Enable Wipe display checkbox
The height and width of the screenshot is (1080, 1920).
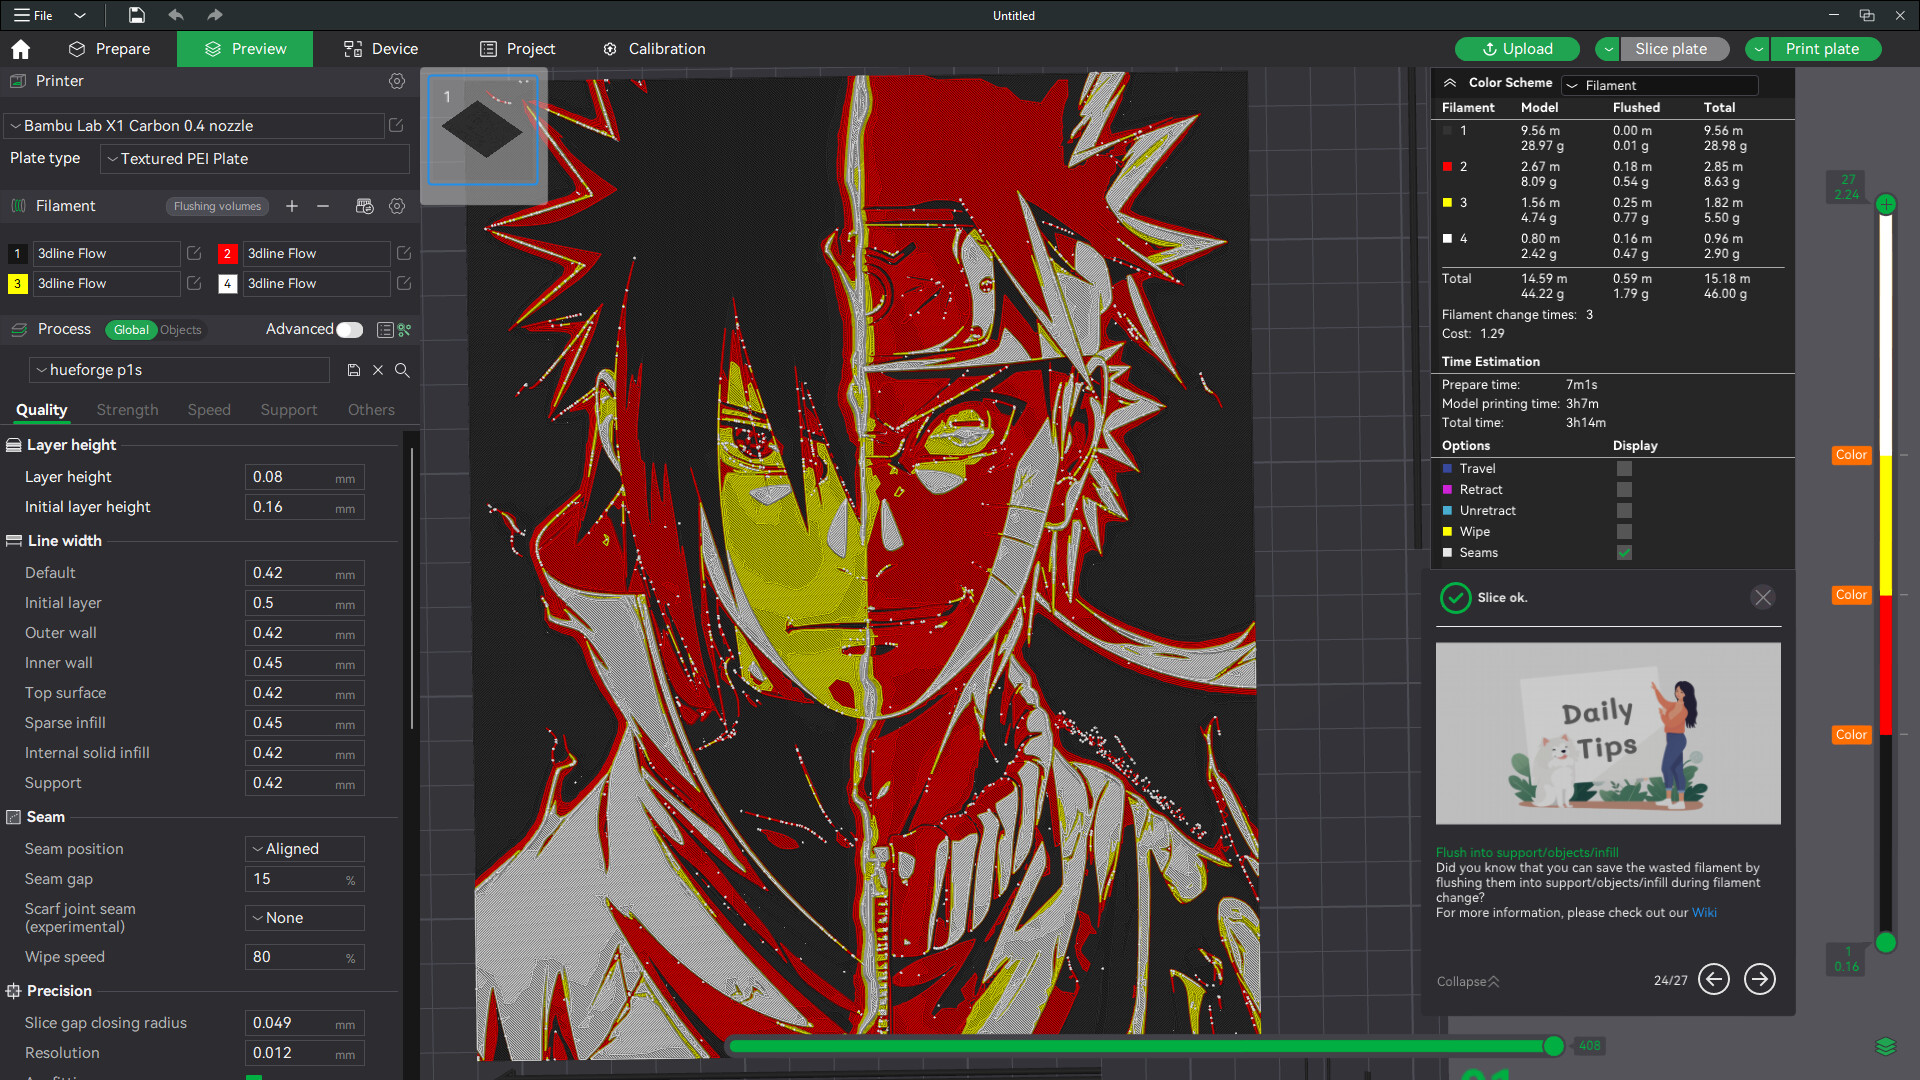point(1624,532)
